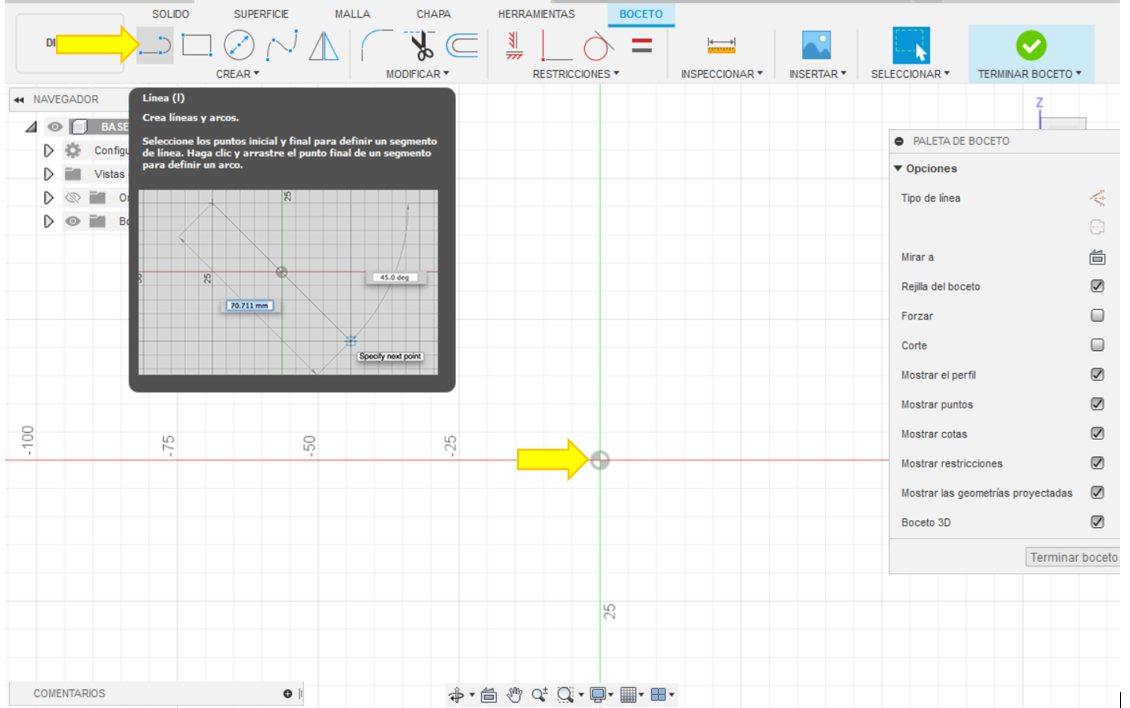1130x708 pixels.
Task: Click the Measure ruler icon
Action: click(x=721, y=45)
